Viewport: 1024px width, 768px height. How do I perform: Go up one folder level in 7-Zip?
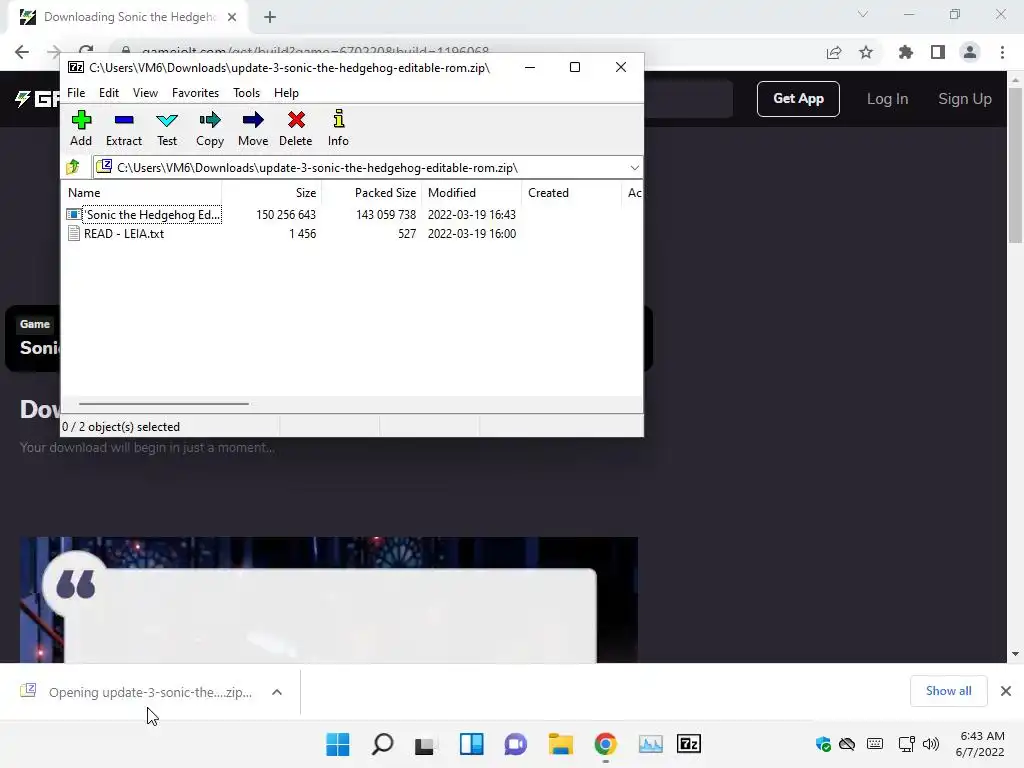pos(73,167)
